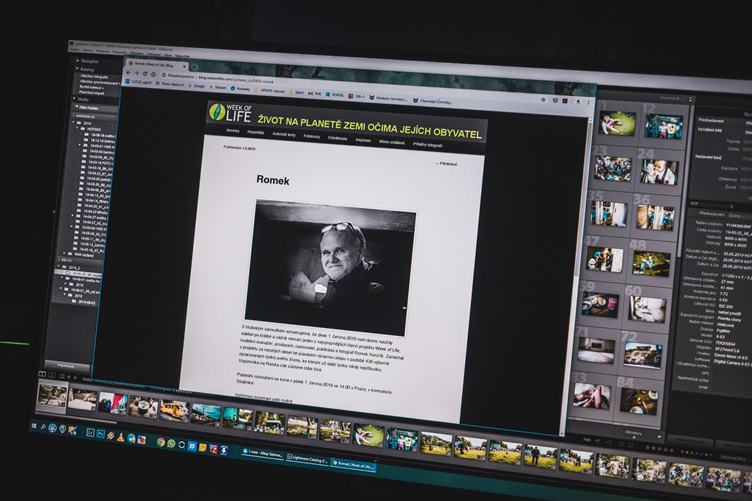Click the Week of Life logo

click(x=231, y=113)
